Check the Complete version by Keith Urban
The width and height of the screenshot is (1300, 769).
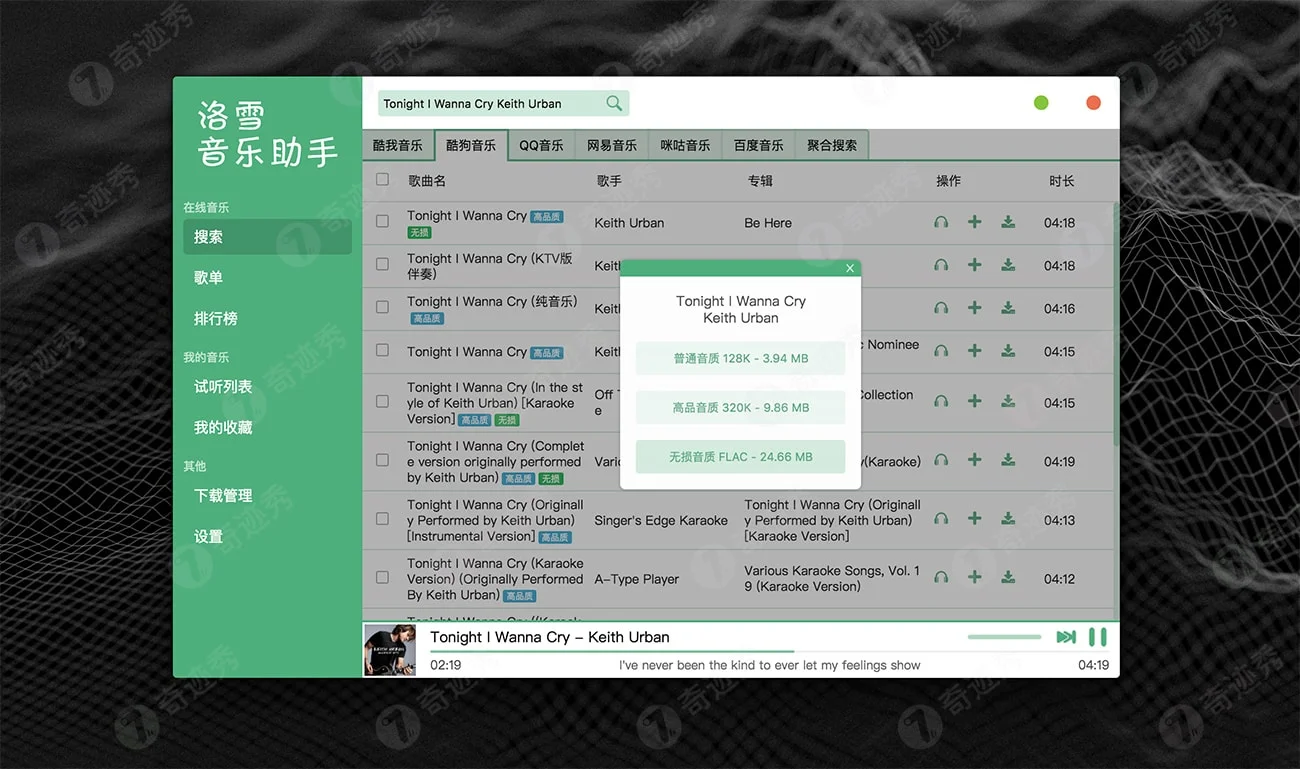382,461
